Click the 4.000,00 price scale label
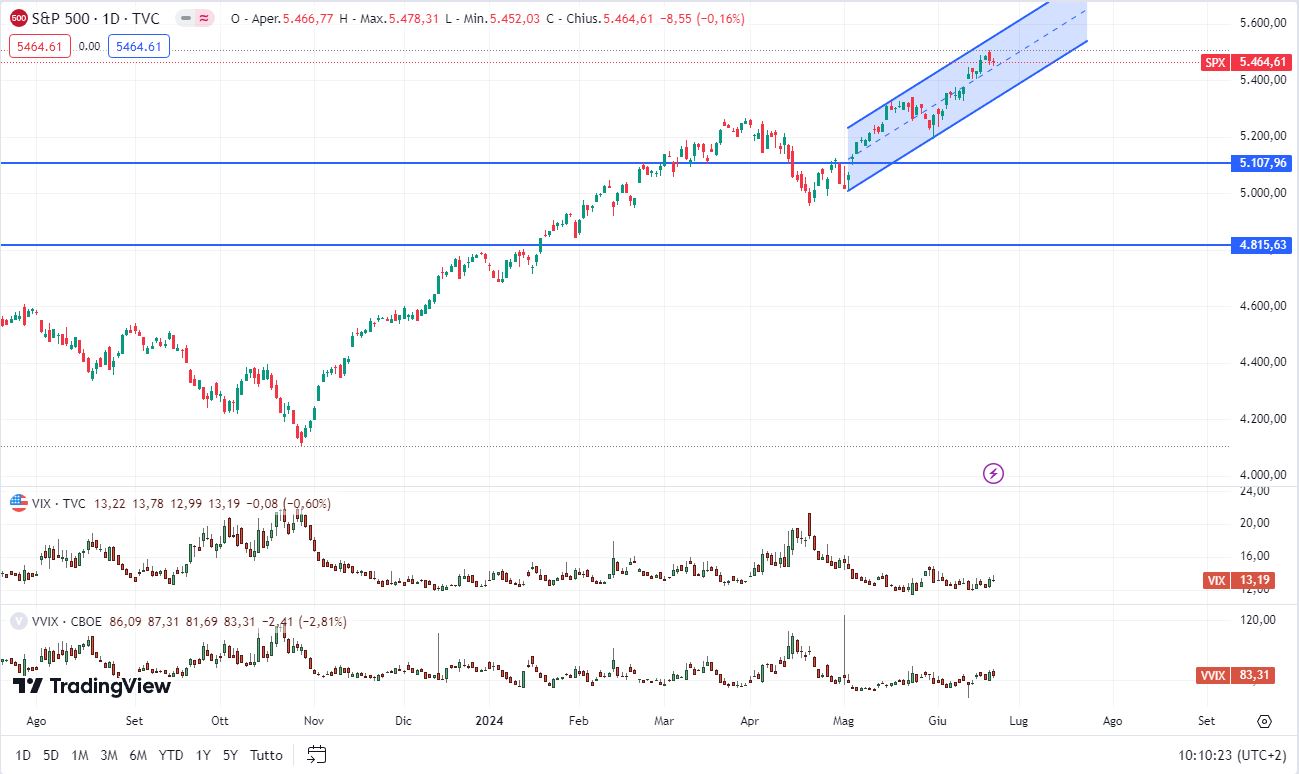 pos(1262,475)
